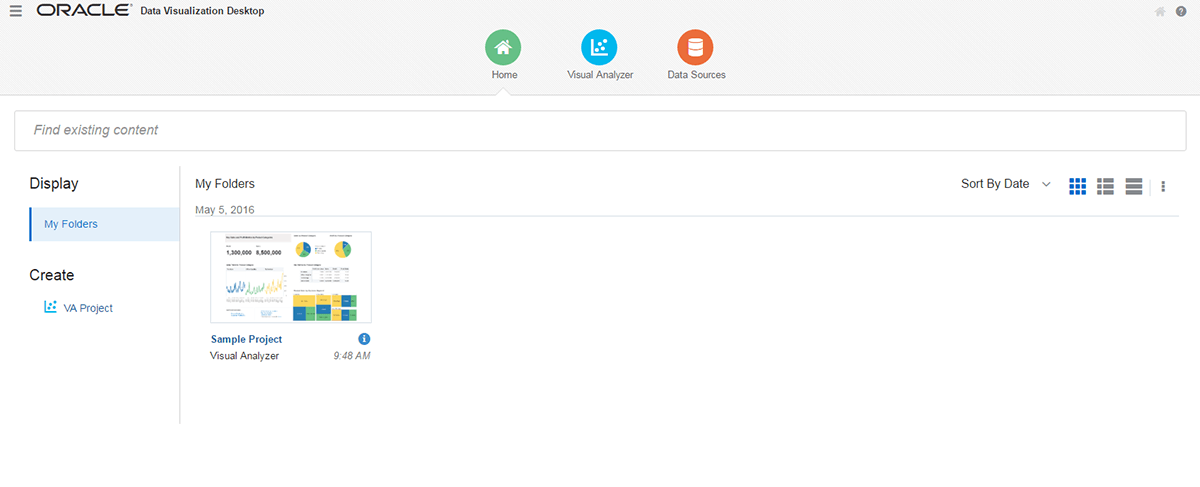This screenshot has height=487, width=1200.
Task: Click the May 5, 2016 date label
Action: 225,210
